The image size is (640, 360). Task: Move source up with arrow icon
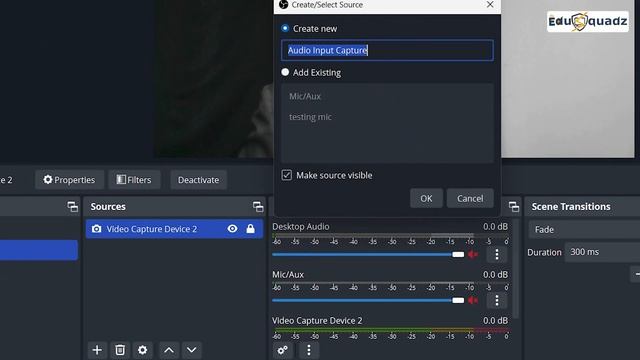[169, 350]
